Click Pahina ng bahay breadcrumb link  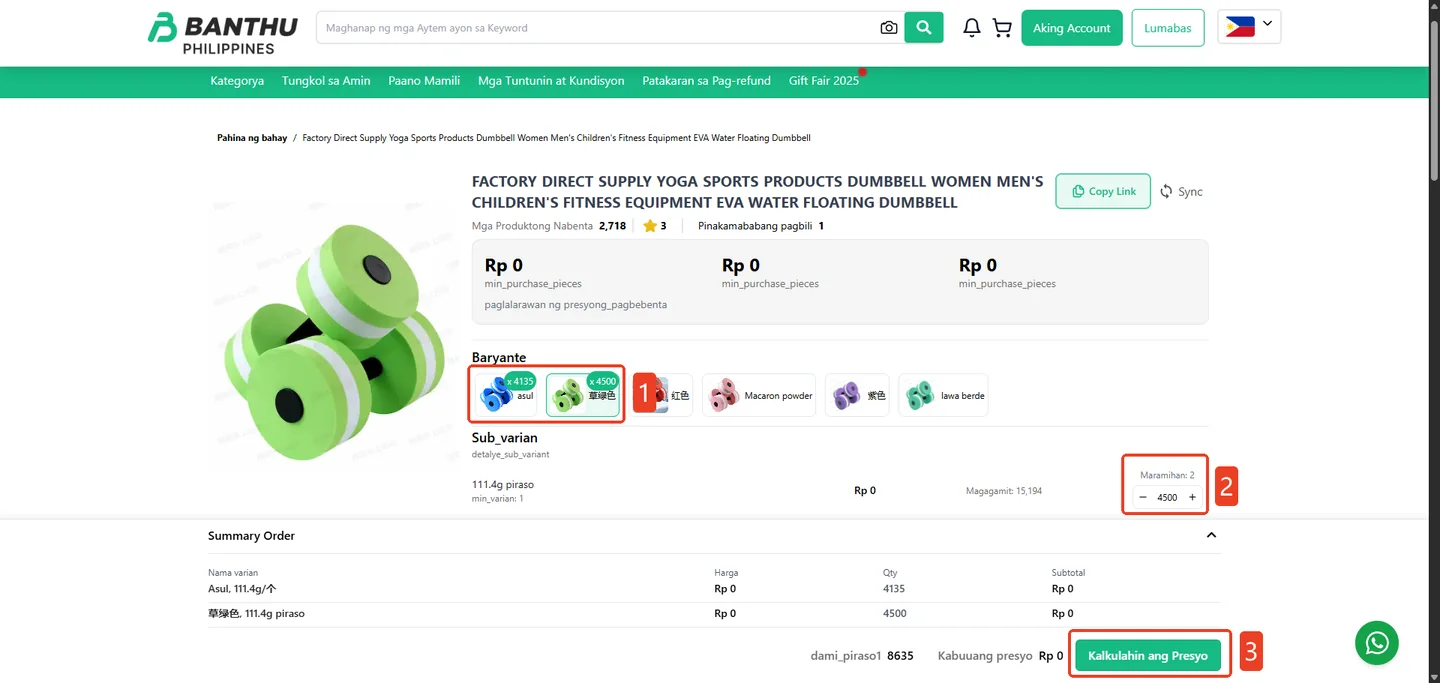tap(252, 138)
